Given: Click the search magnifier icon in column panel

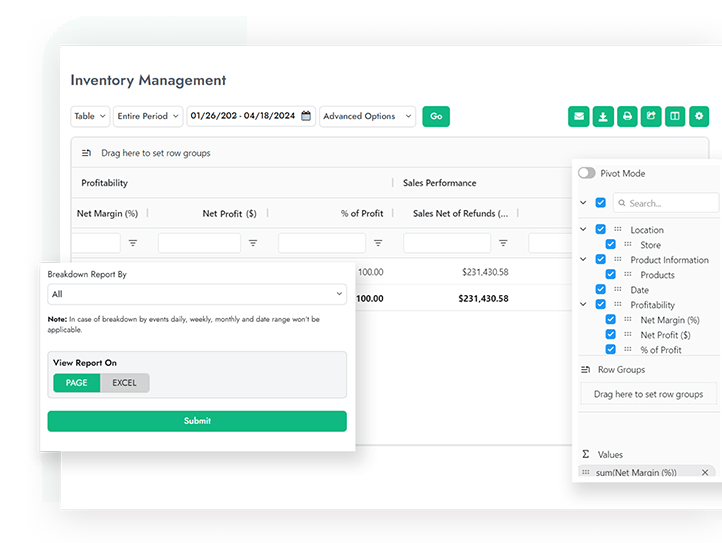Looking at the screenshot, I should [622, 203].
